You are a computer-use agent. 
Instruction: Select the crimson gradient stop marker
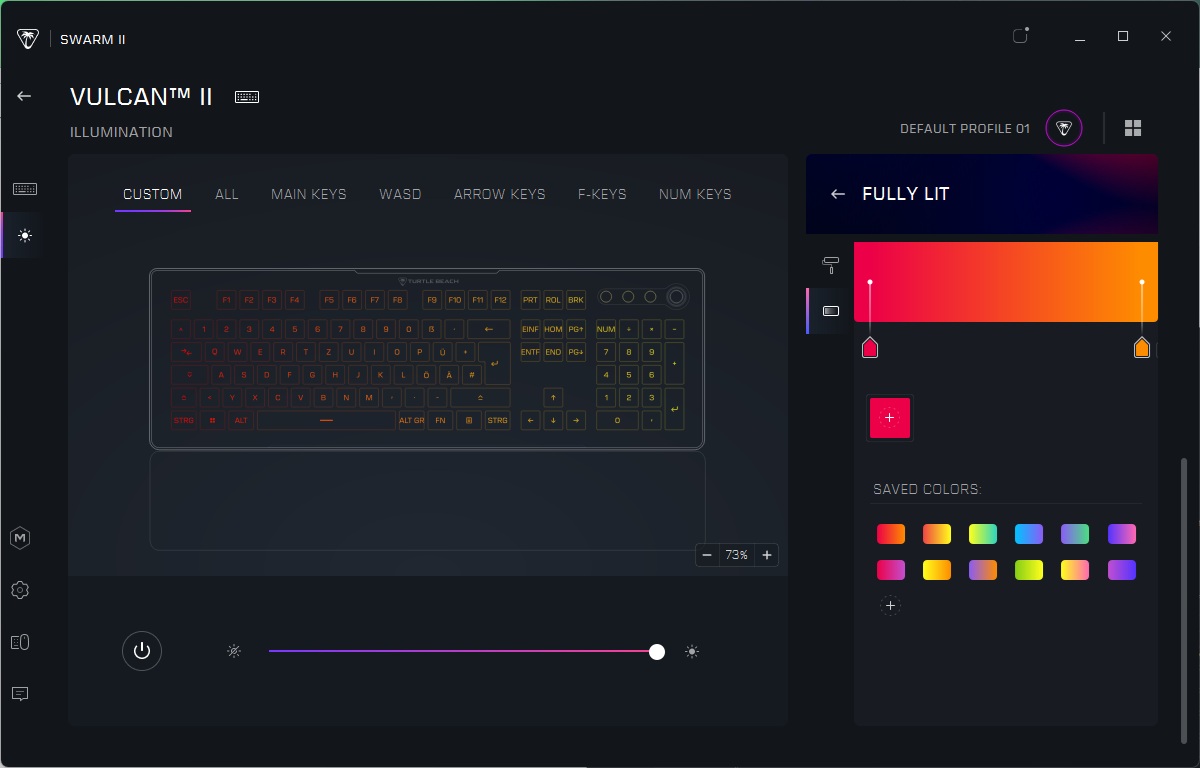click(x=870, y=348)
